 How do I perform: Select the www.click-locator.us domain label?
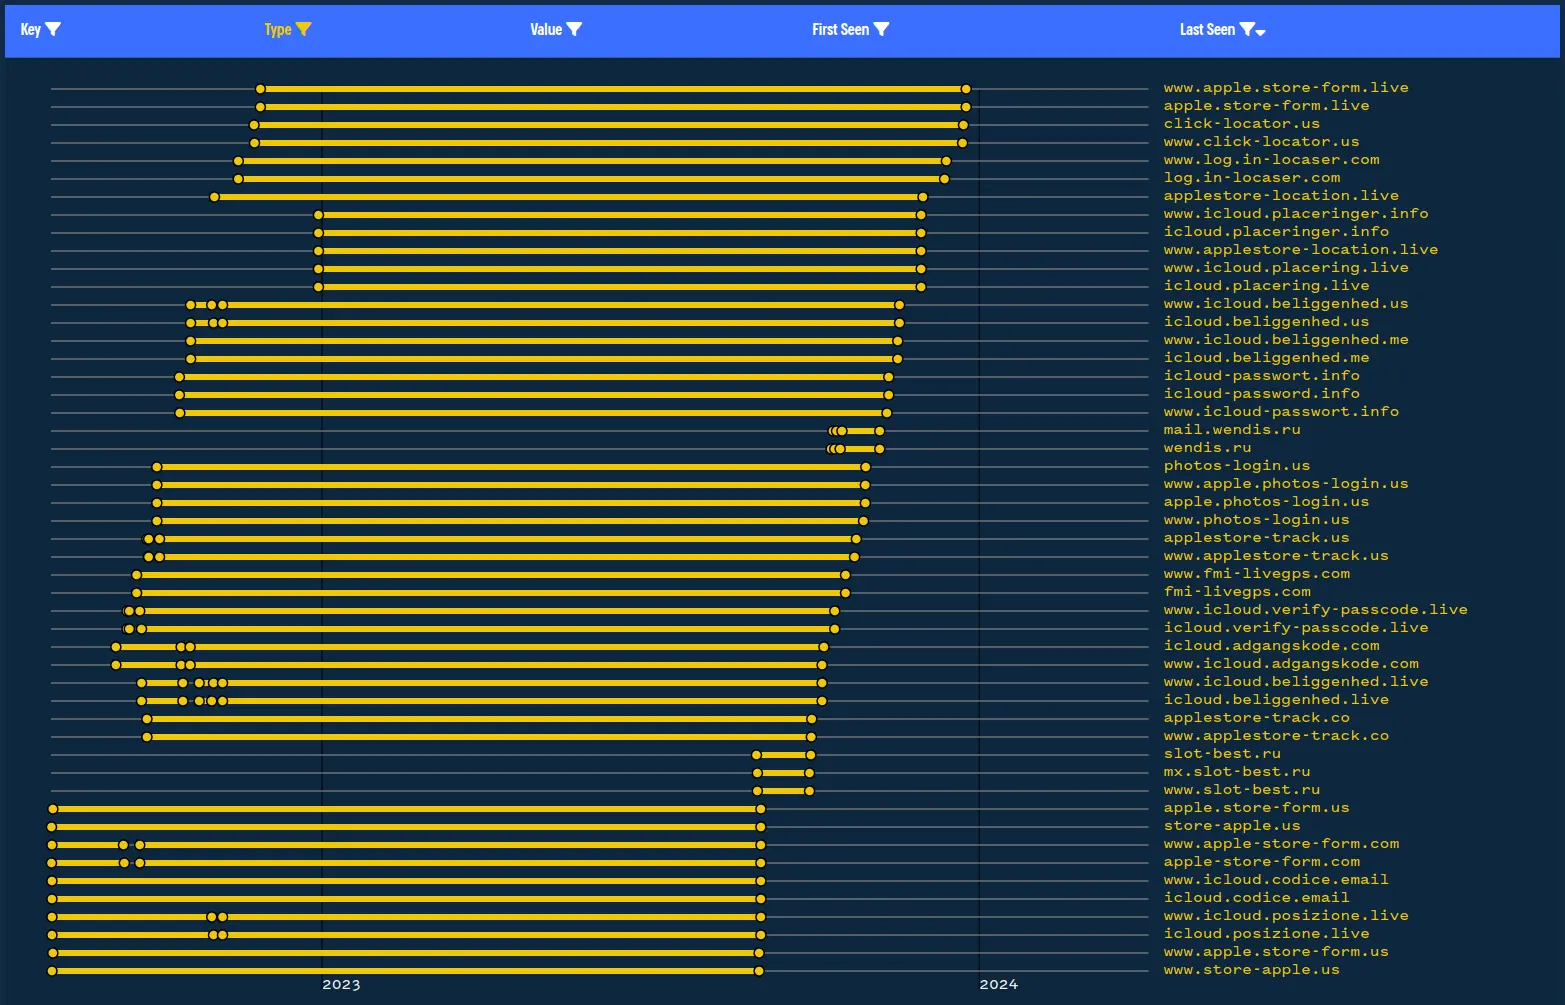pos(1262,142)
